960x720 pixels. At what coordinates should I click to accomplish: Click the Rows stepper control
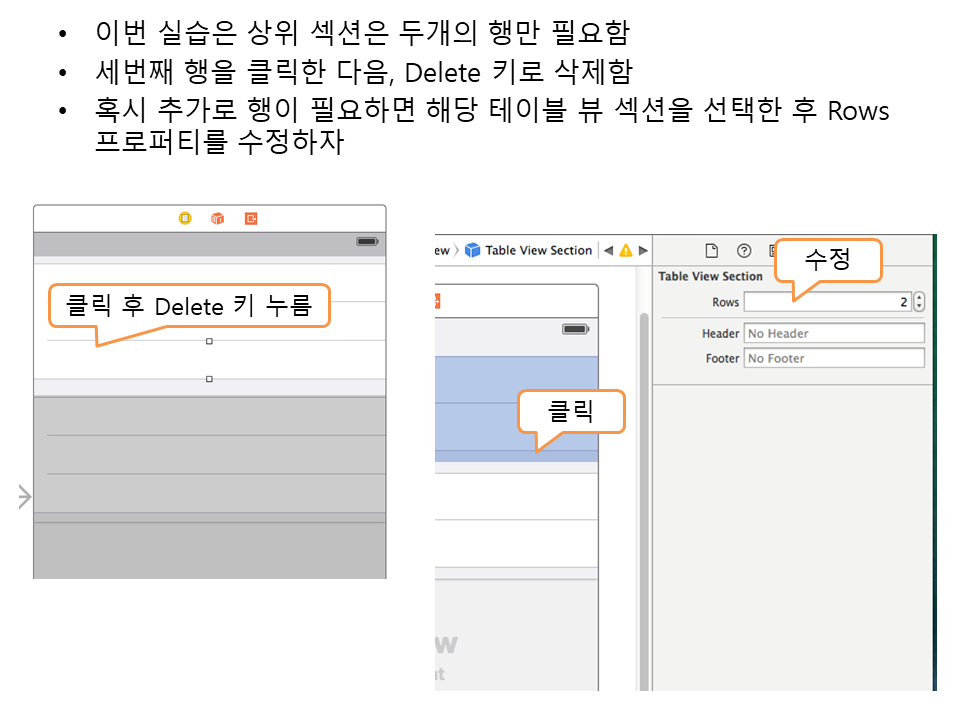[x=919, y=302]
